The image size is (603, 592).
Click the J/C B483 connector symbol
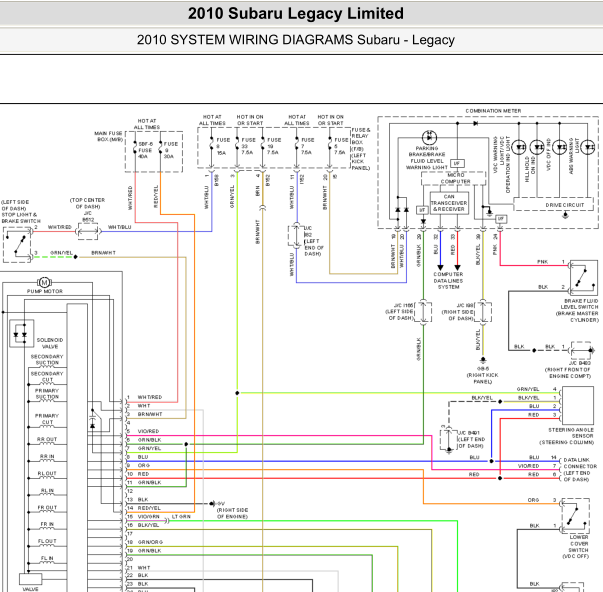click(581, 350)
